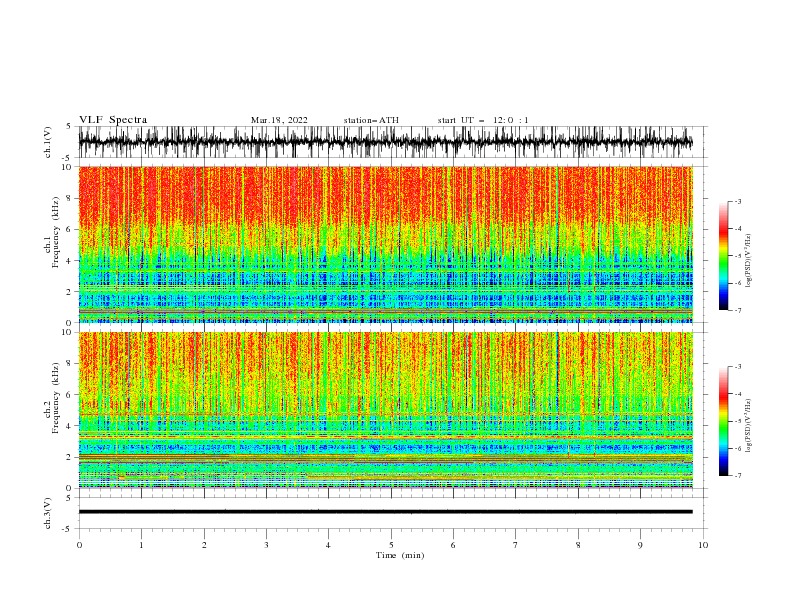Click time axis tick label '2'

point(204,545)
